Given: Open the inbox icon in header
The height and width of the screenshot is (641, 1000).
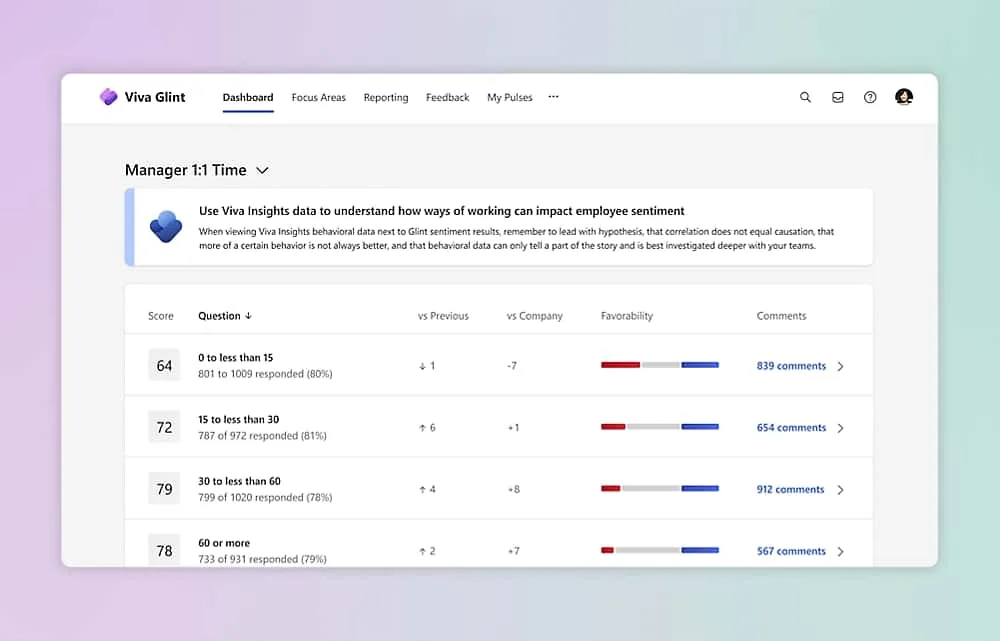Looking at the screenshot, I should (838, 97).
